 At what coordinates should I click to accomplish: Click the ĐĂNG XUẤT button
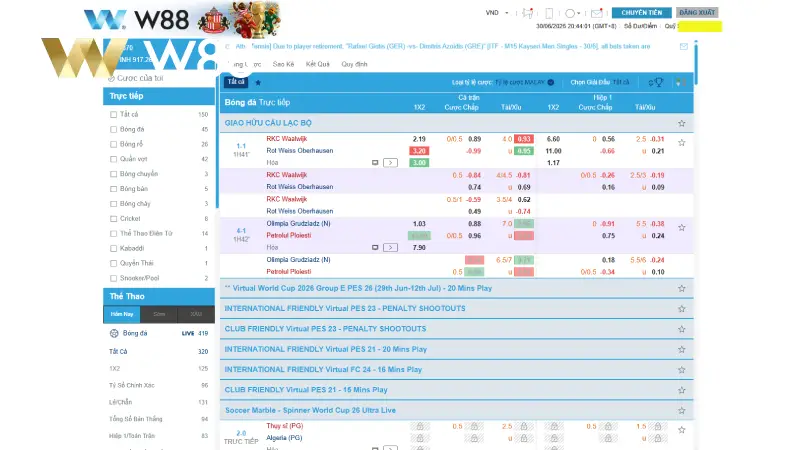tap(697, 13)
